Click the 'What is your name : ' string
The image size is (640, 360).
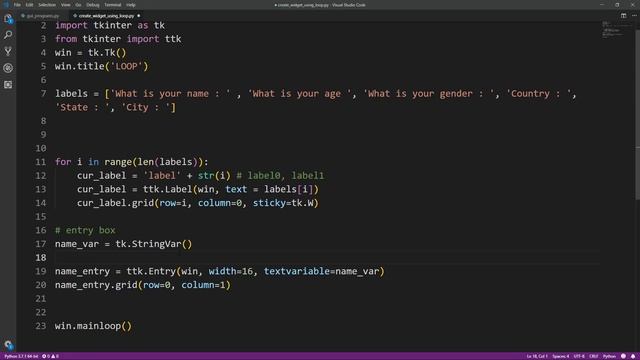point(170,94)
